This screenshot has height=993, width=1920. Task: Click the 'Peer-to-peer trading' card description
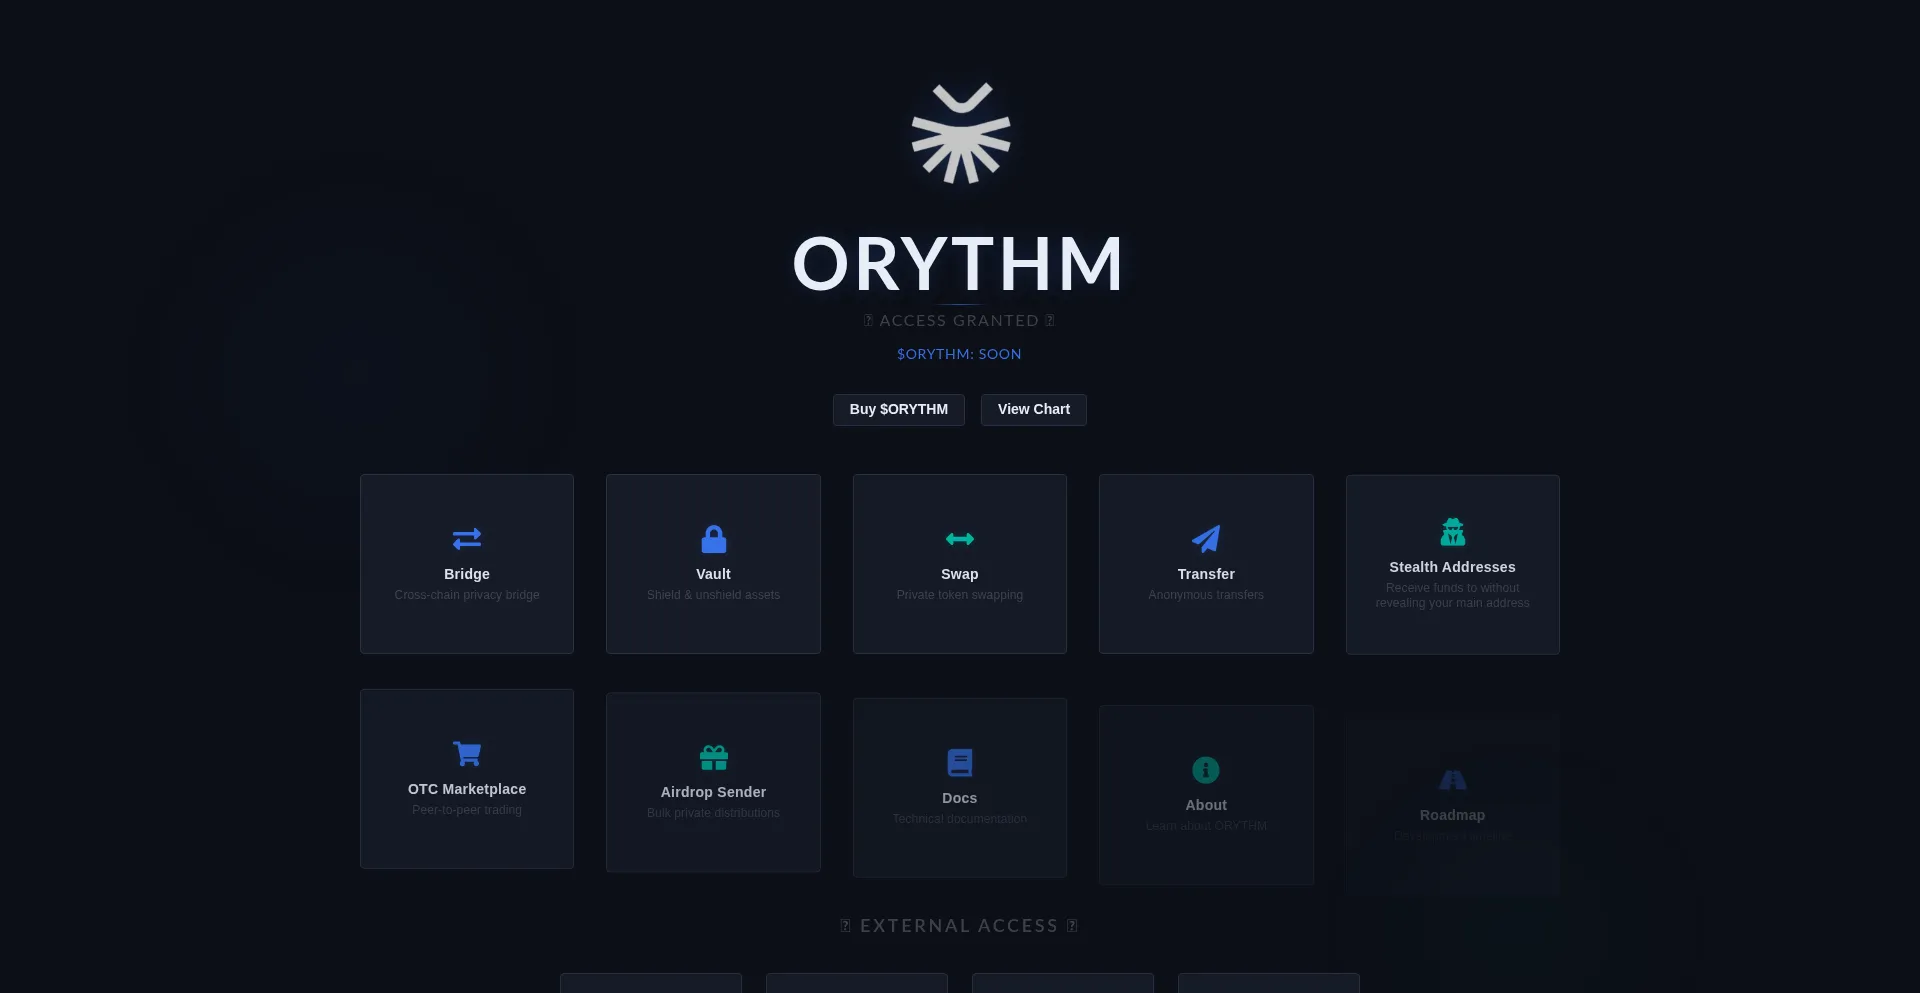coord(466,810)
